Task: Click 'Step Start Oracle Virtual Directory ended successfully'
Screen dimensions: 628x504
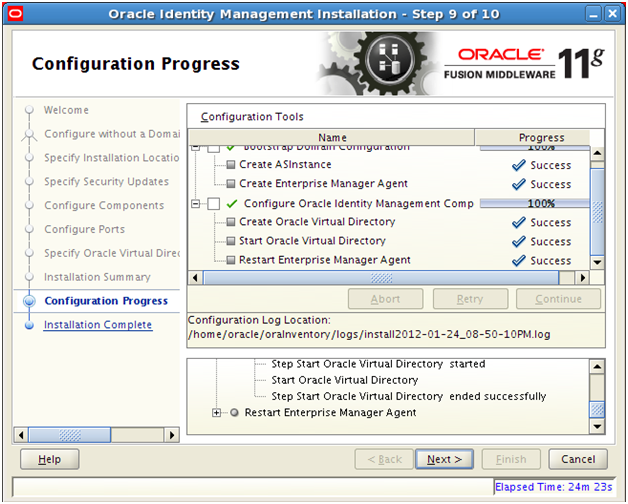Action: (x=409, y=396)
